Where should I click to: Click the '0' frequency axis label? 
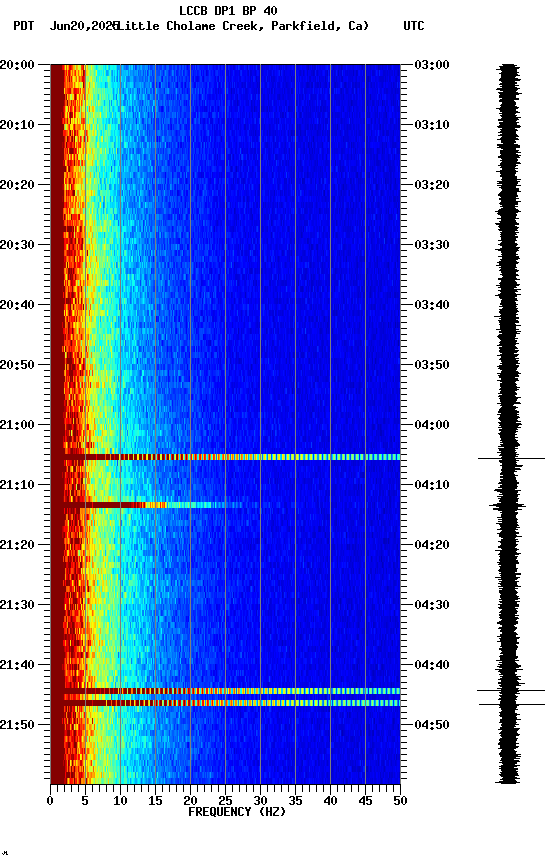[50, 801]
